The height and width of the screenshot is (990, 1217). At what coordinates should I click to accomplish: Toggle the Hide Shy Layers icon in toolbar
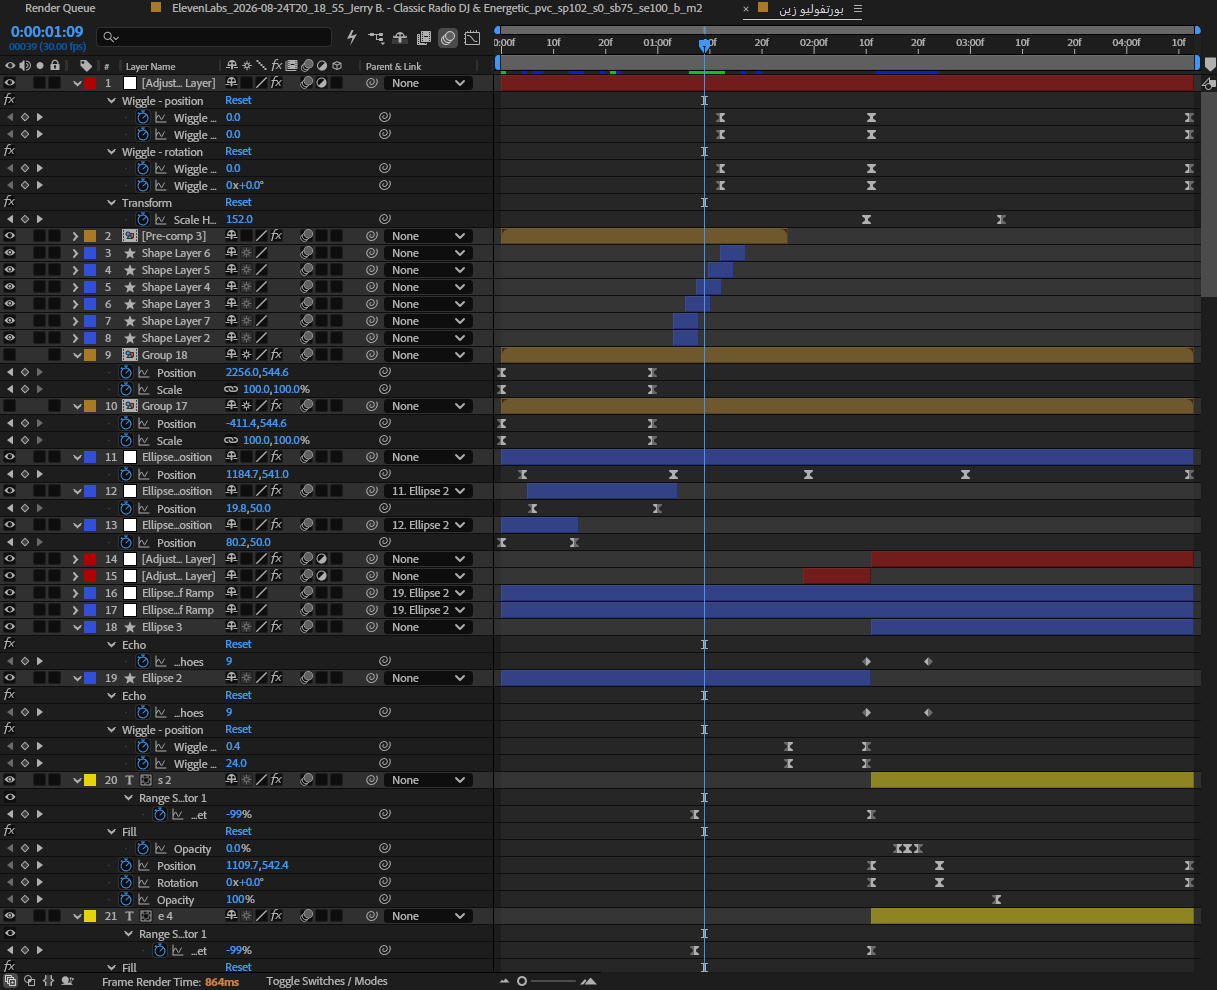[400, 37]
